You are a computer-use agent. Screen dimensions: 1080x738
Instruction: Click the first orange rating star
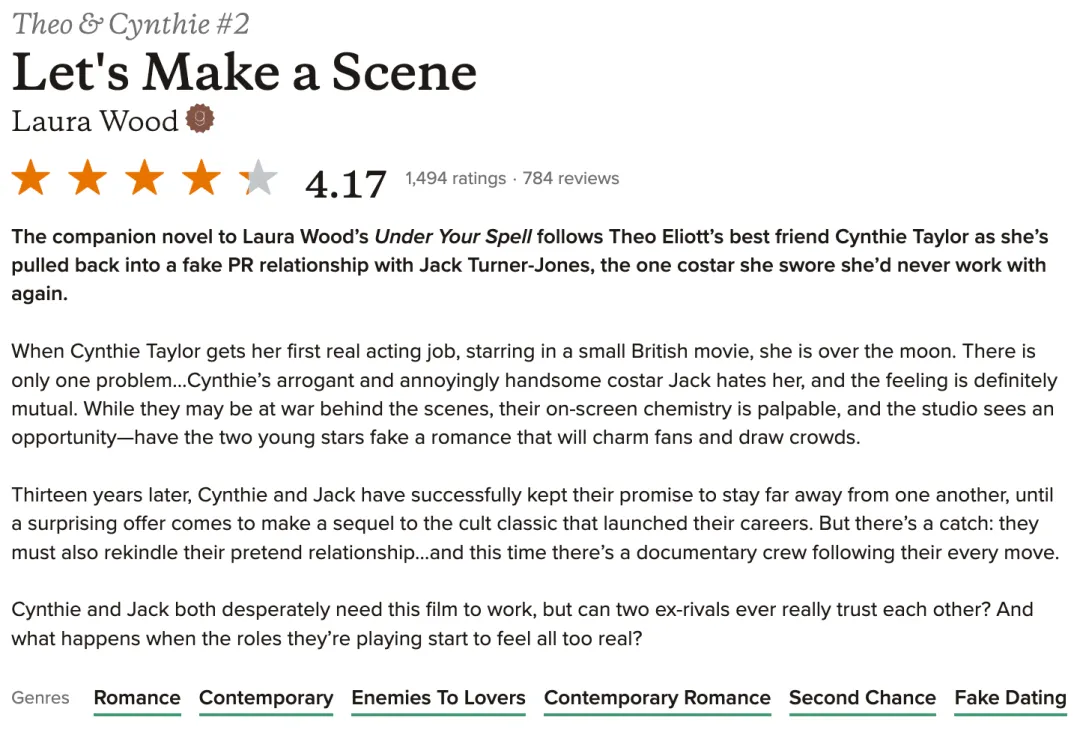point(31,179)
